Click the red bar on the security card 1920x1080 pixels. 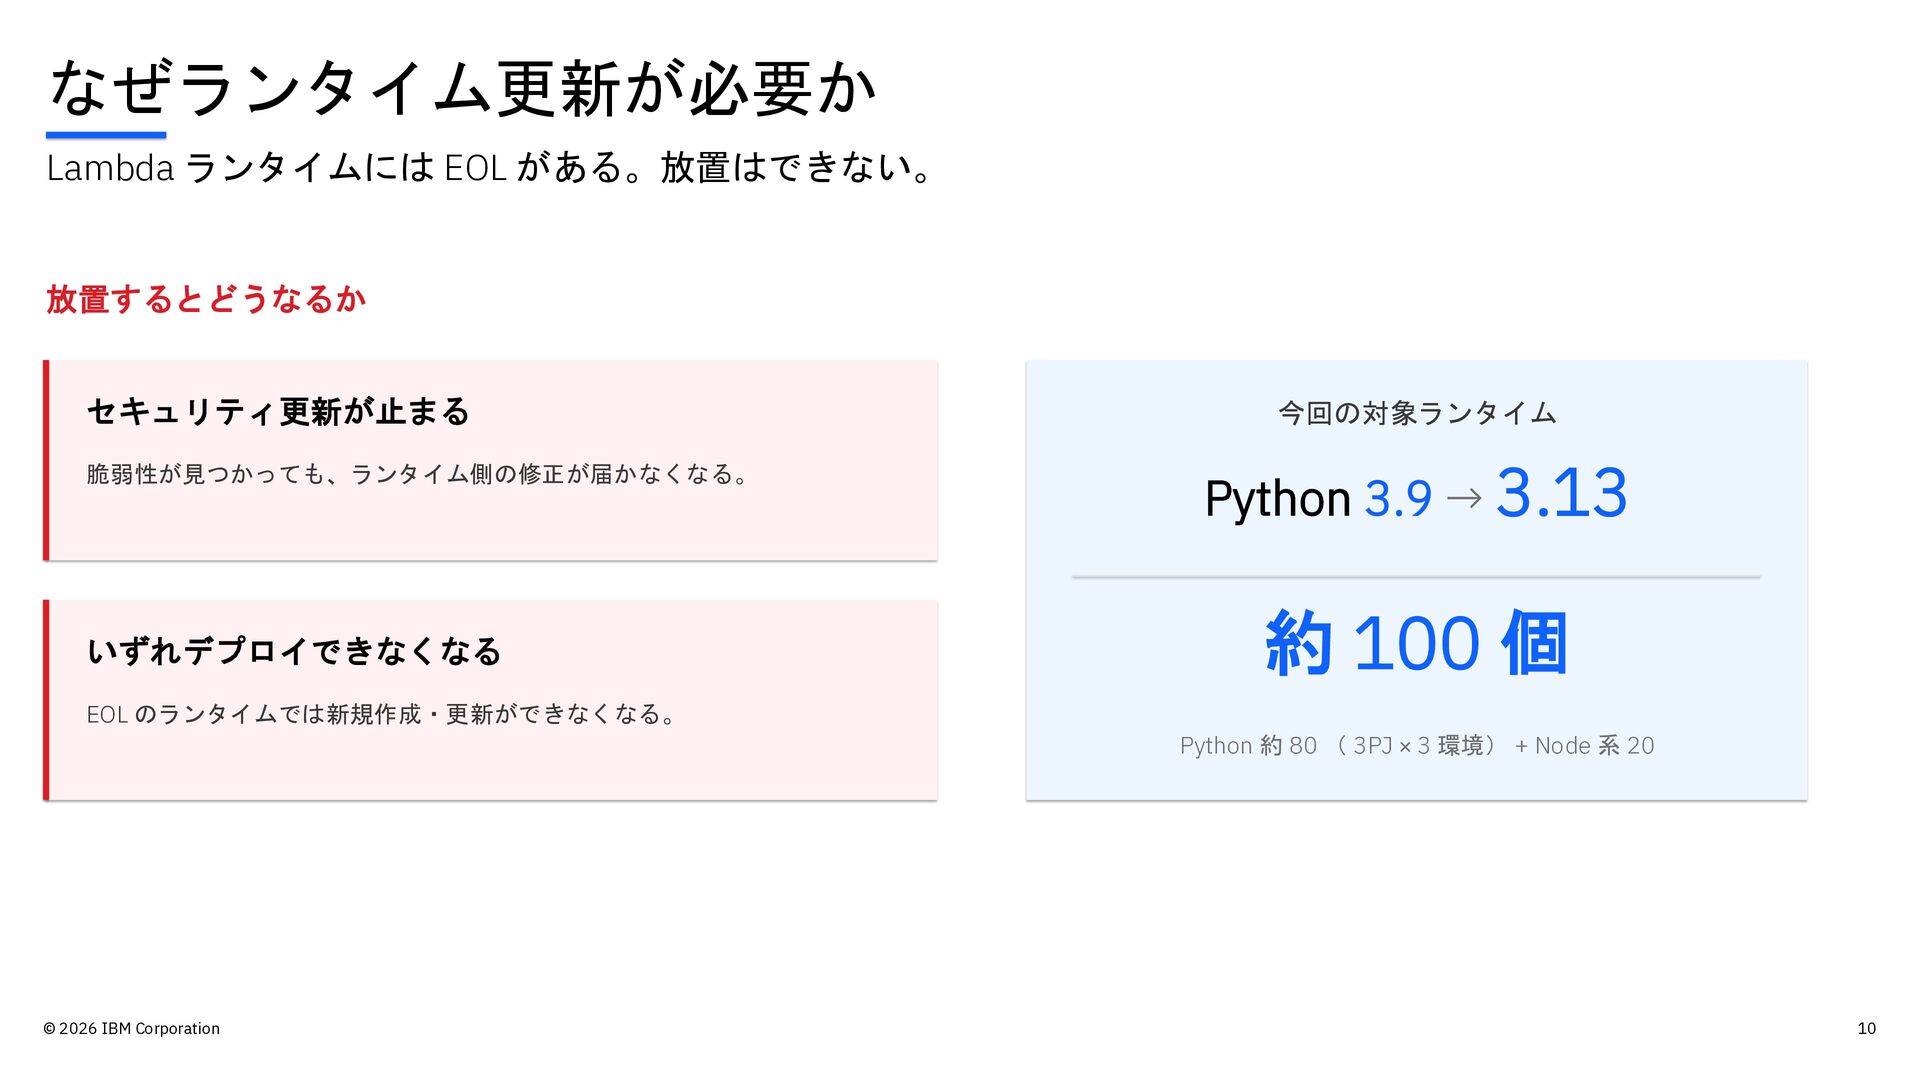[46, 460]
